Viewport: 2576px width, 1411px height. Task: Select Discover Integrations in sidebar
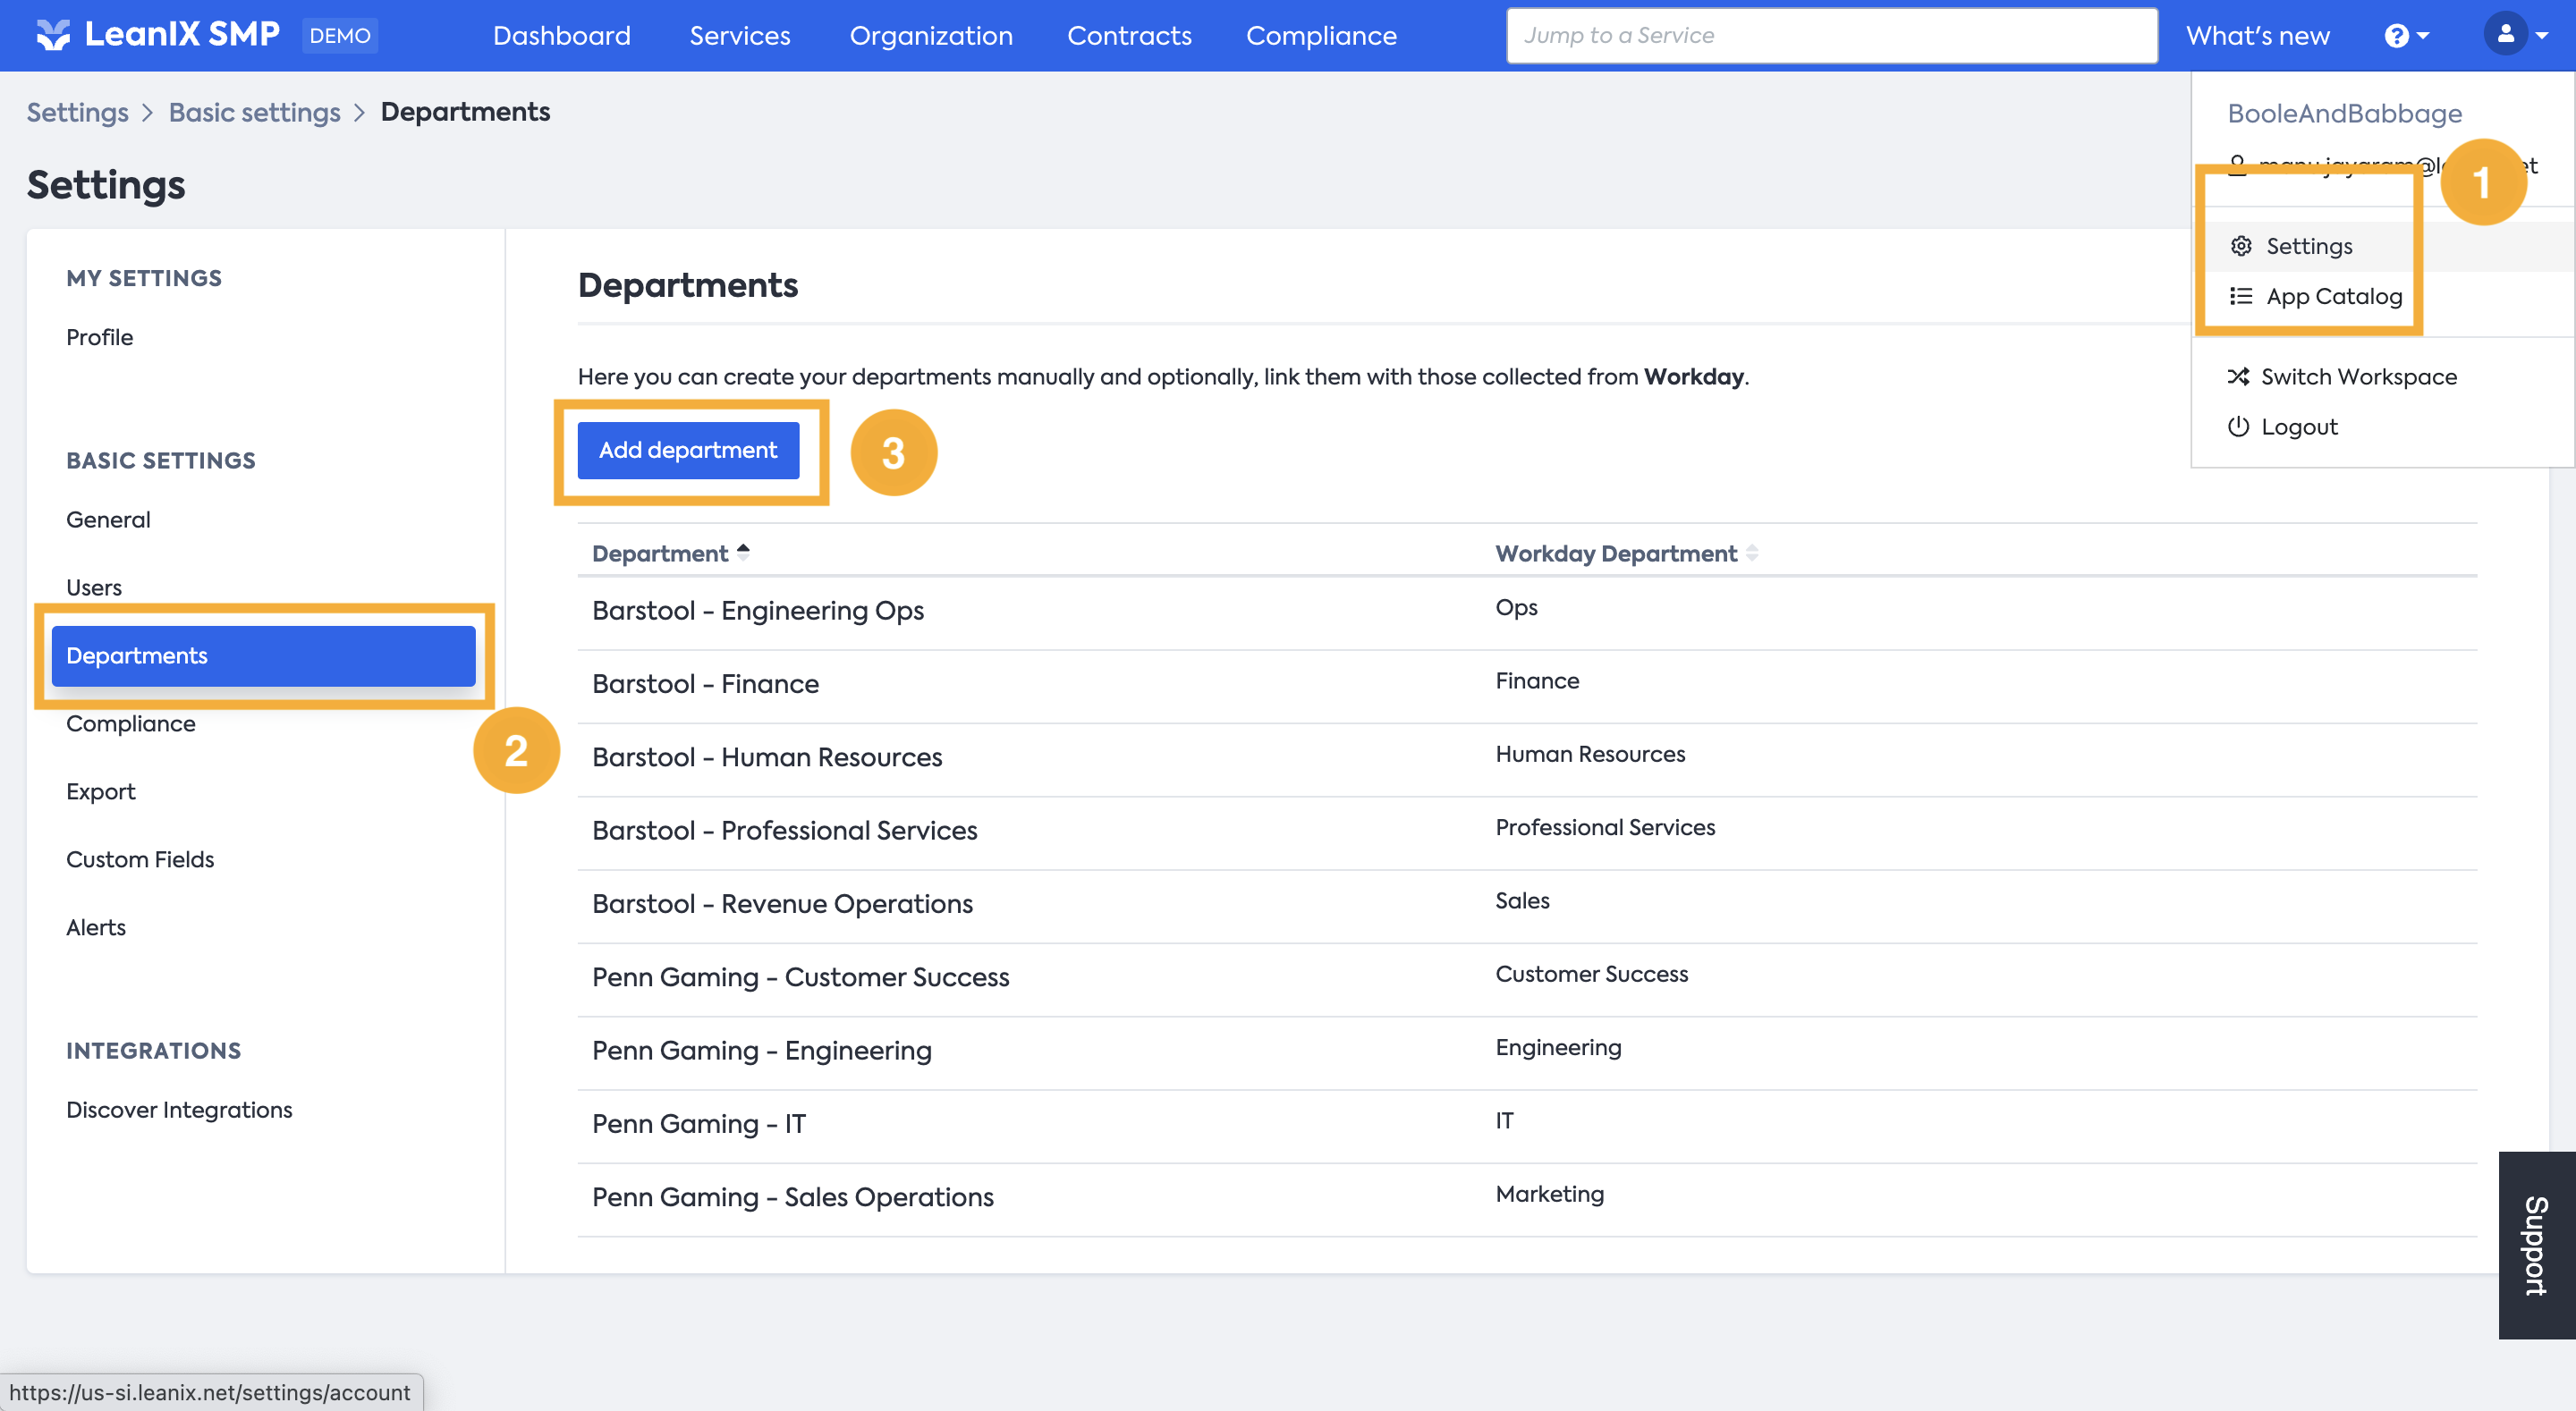coord(179,1109)
